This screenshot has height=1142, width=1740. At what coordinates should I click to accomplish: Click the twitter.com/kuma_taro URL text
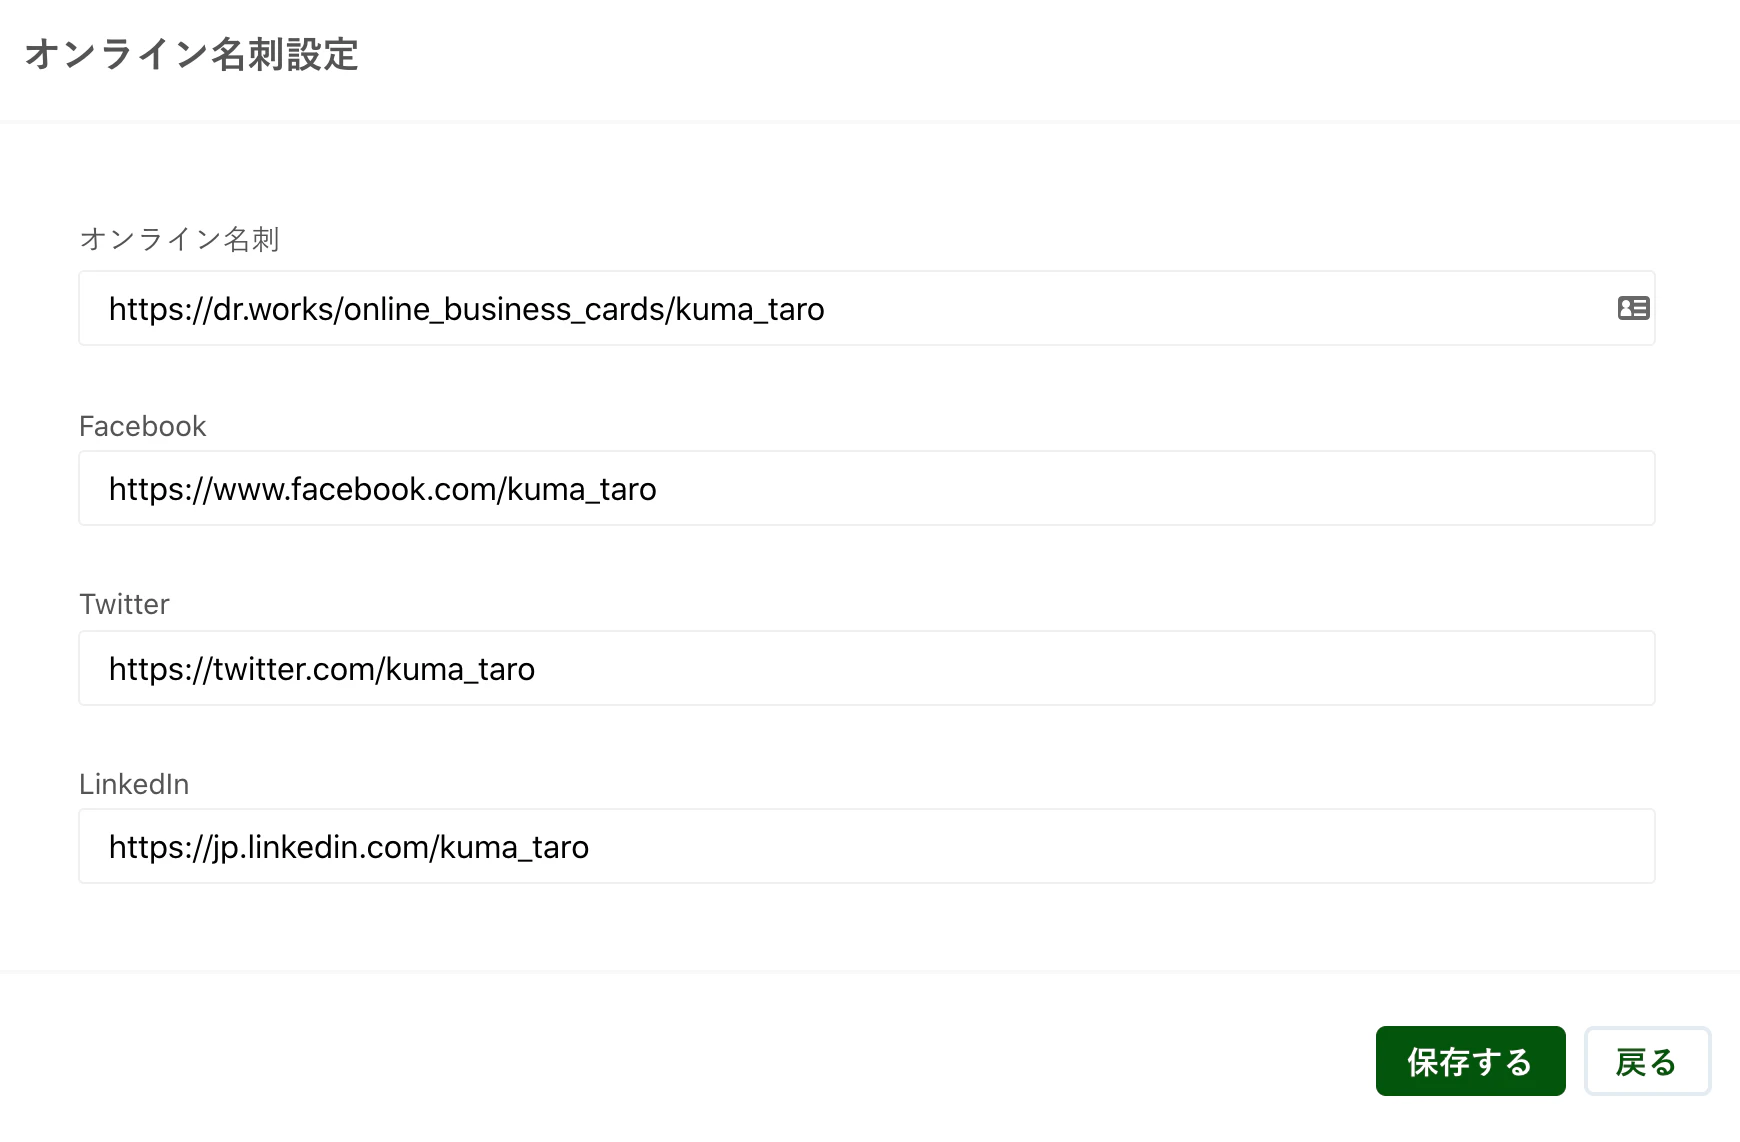pyautogui.click(x=321, y=669)
